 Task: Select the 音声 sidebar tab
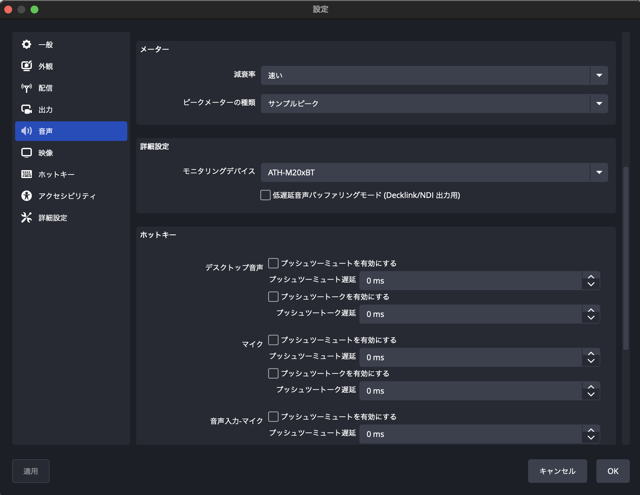(70, 131)
